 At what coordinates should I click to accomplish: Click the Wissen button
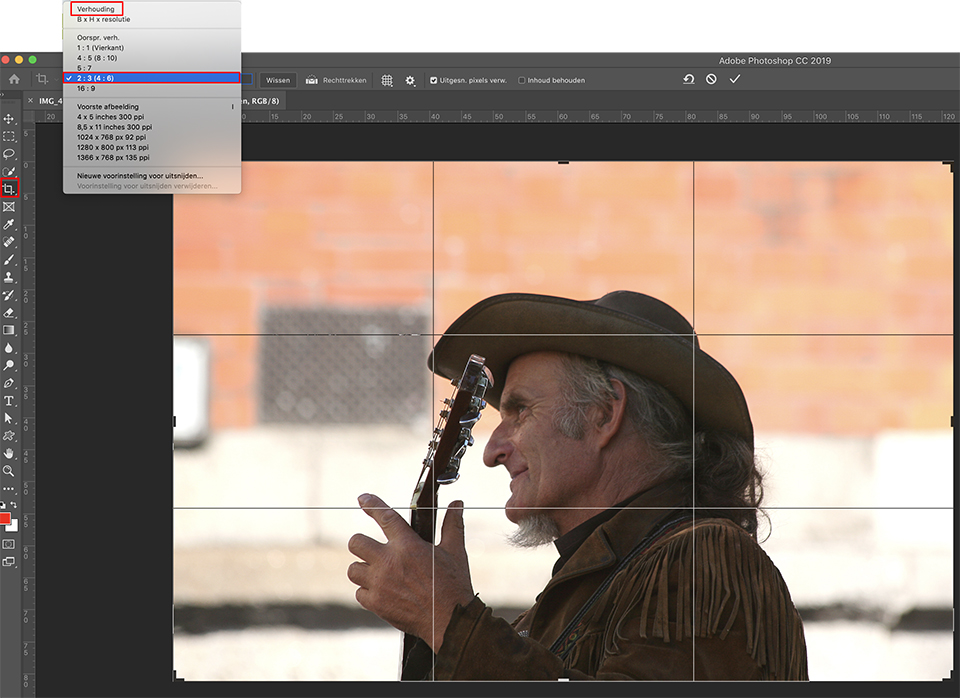click(x=277, y=80)
